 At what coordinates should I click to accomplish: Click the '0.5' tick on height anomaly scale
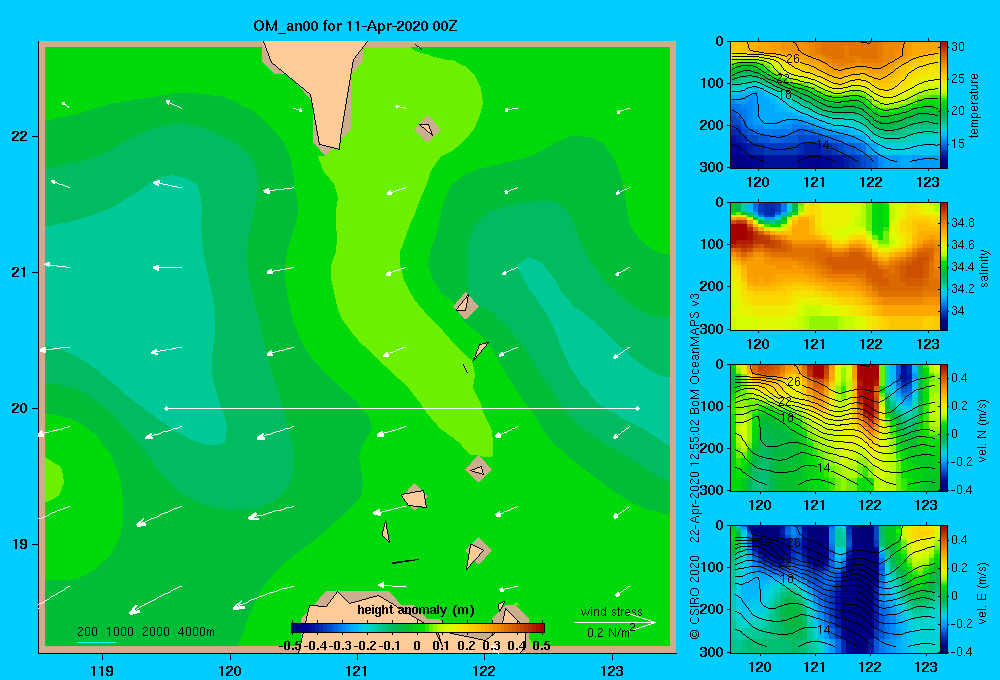pos(541,646)
